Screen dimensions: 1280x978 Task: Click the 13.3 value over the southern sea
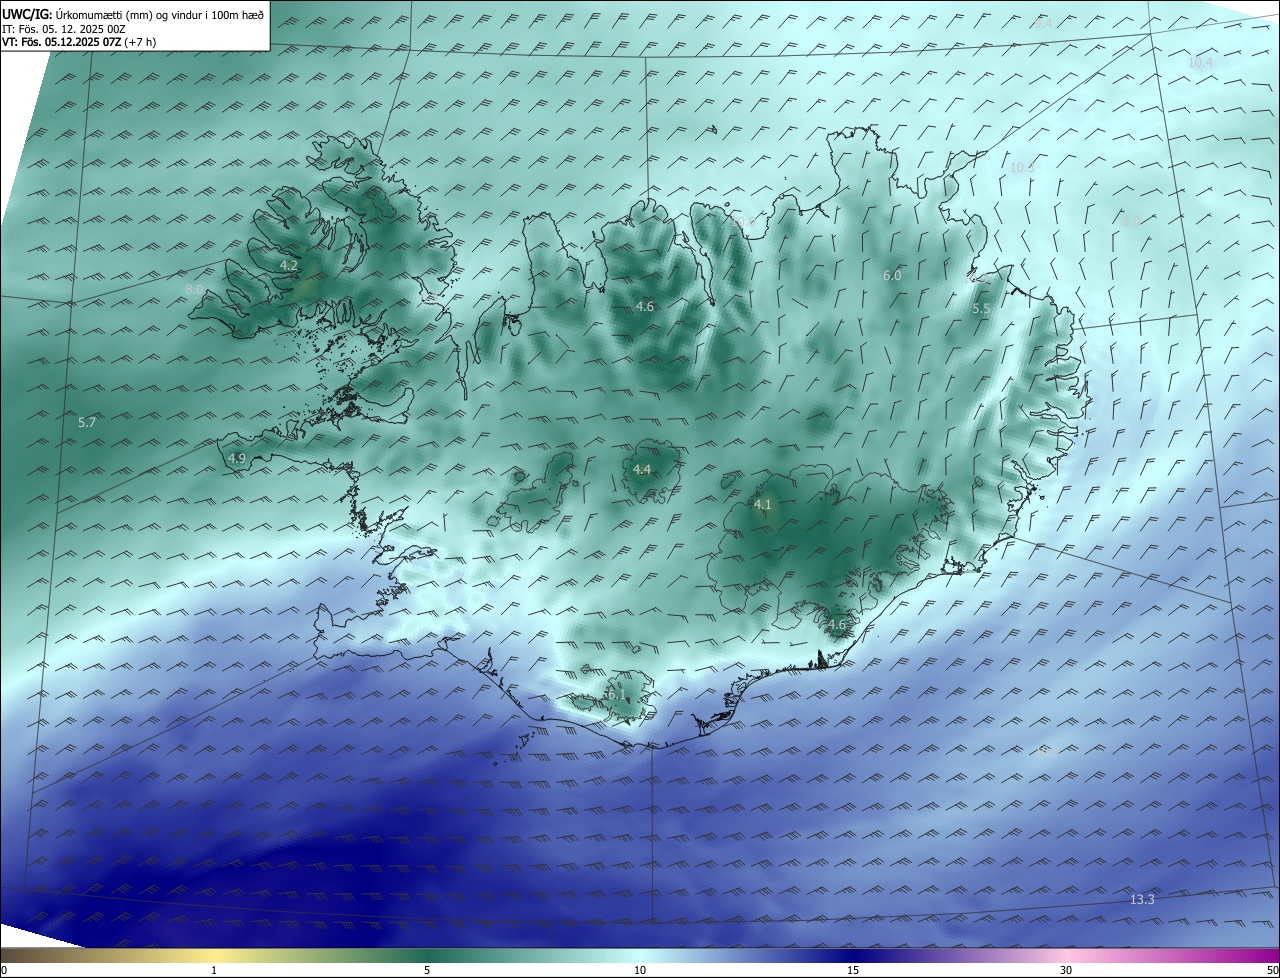tap(1142, 900)
